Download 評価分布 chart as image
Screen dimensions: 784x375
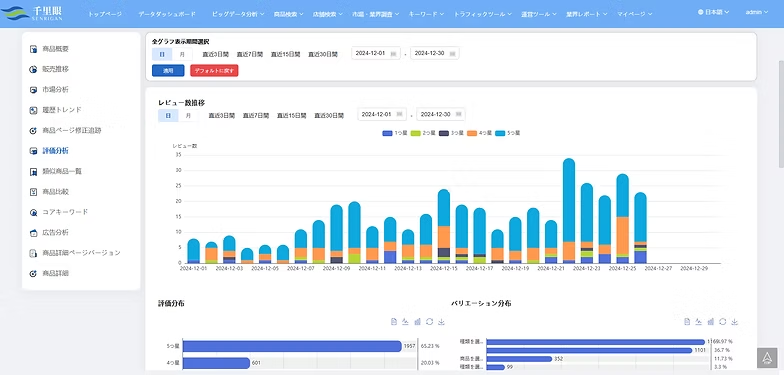441,322
